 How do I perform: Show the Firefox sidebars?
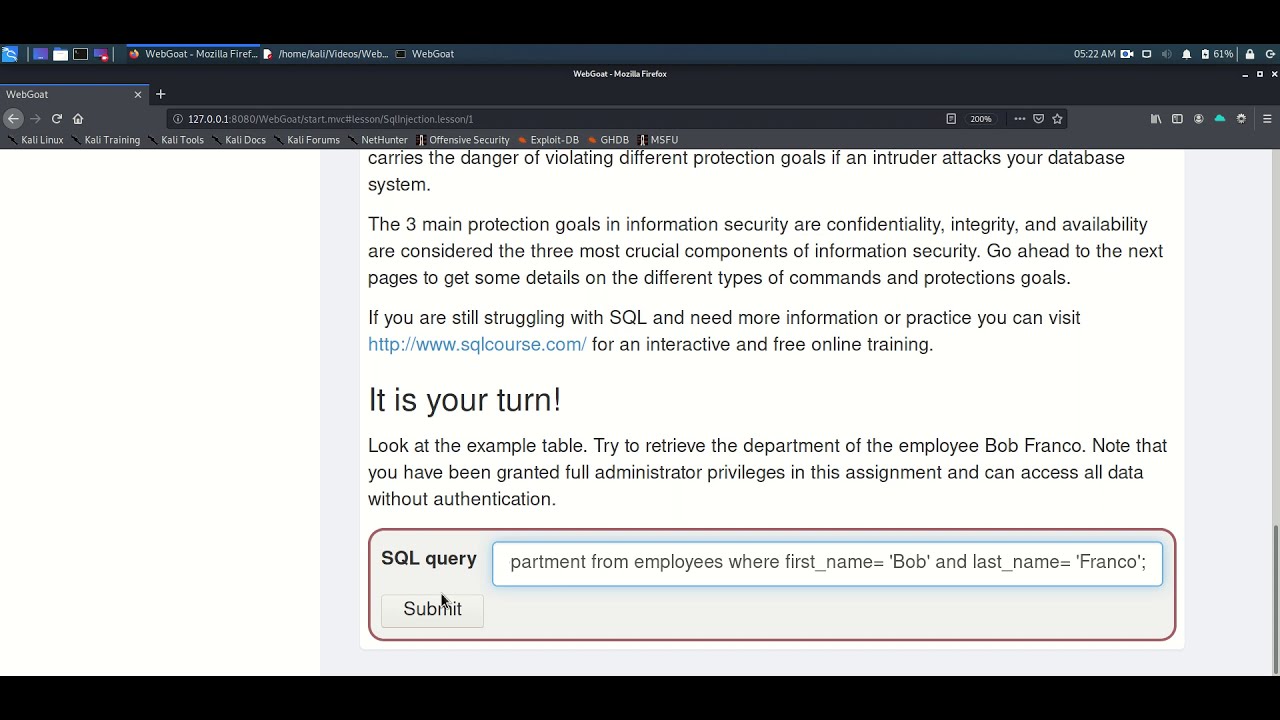coord(1177,119)
